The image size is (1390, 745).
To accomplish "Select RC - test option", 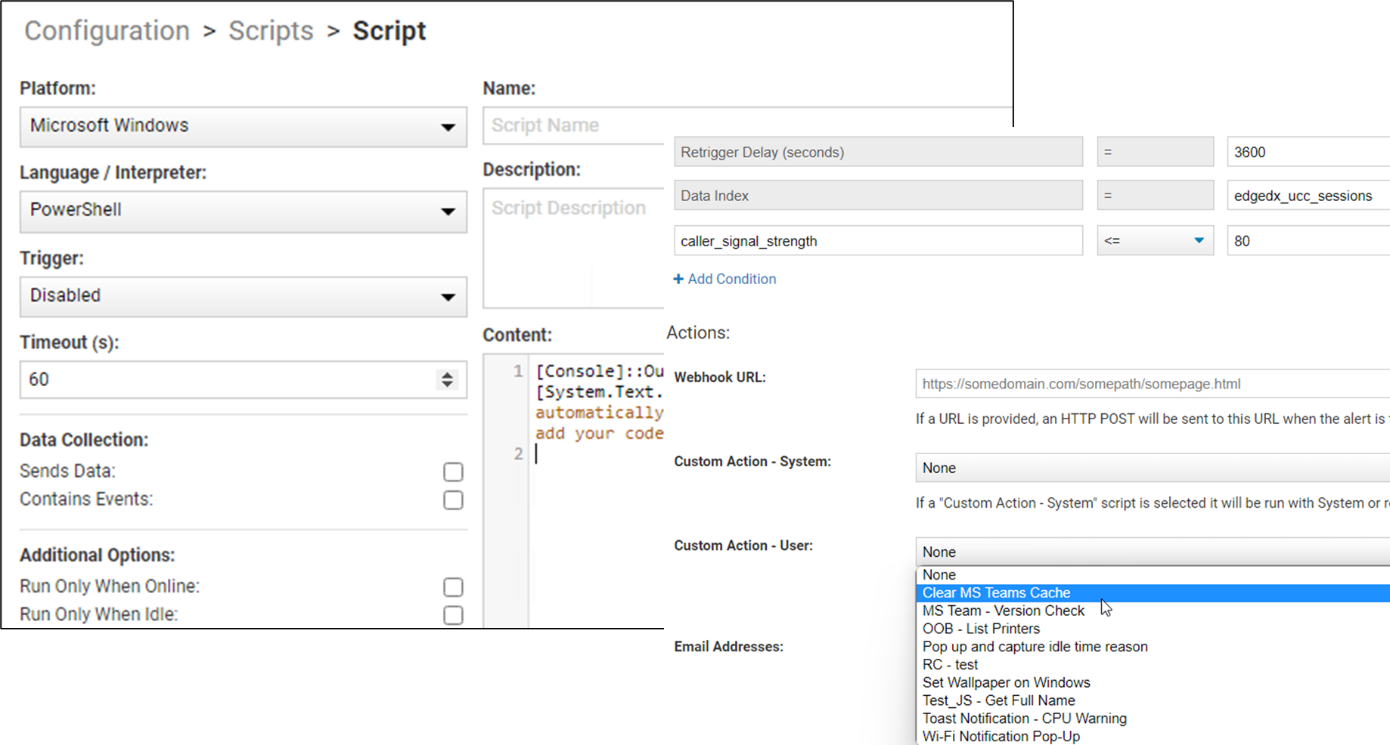I will (1153, 665).
